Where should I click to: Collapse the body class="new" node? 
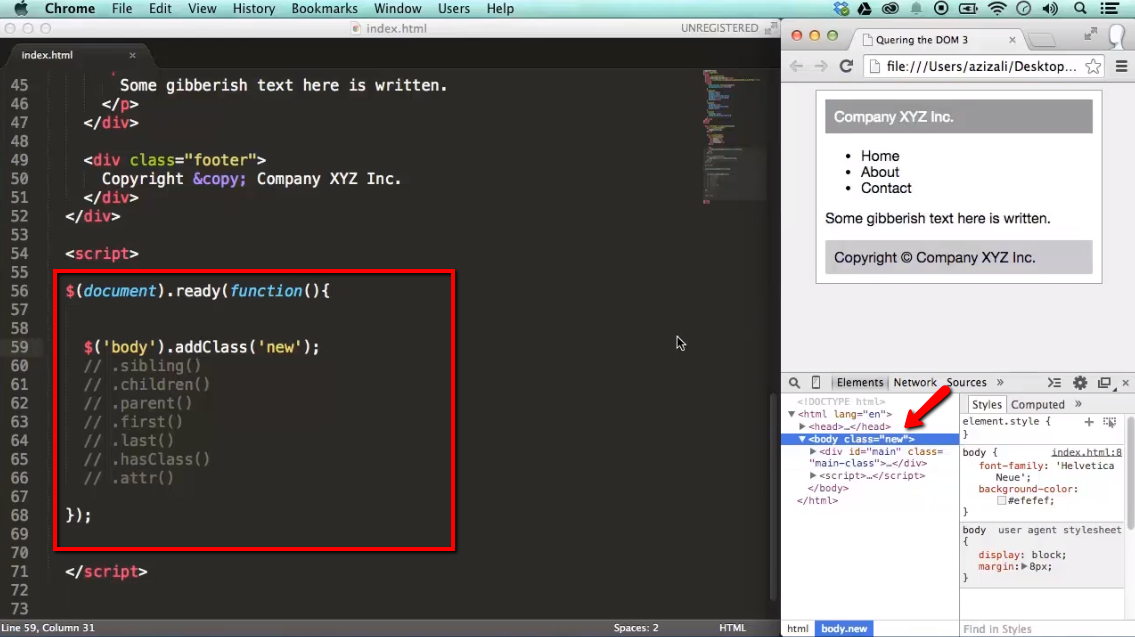point(802,439)
